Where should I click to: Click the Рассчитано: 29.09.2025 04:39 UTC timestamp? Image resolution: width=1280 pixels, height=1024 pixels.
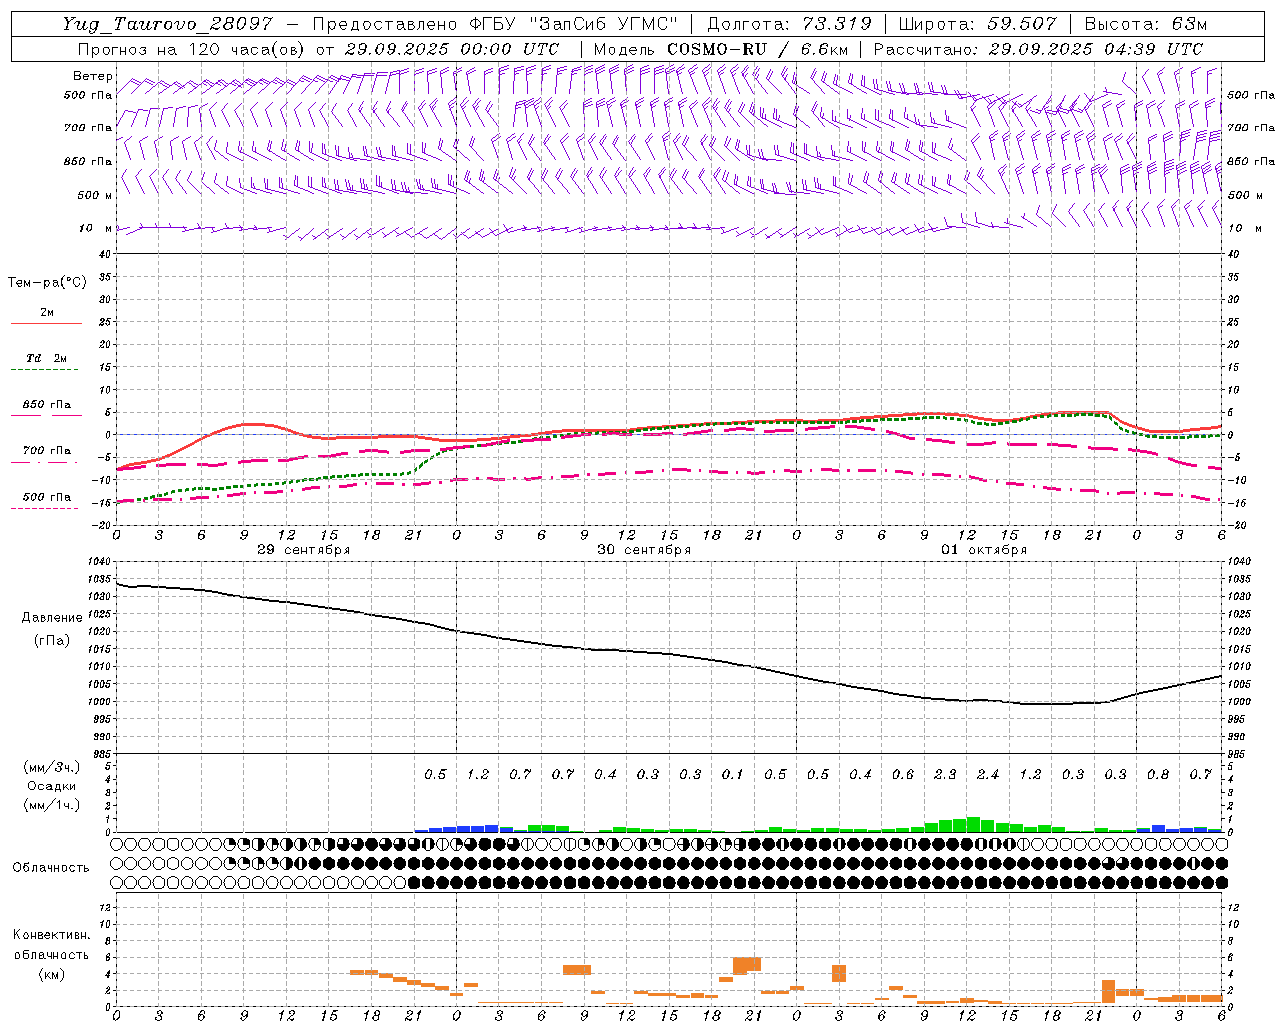pyautogui.click(x=1039, y=49)
